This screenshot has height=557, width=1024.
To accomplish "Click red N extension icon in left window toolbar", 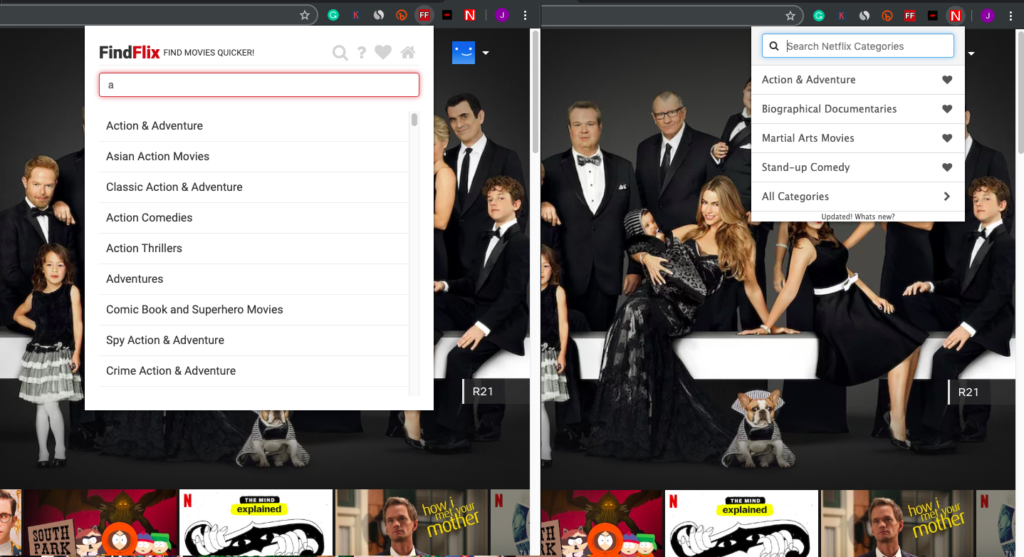I will coord(470,15).
